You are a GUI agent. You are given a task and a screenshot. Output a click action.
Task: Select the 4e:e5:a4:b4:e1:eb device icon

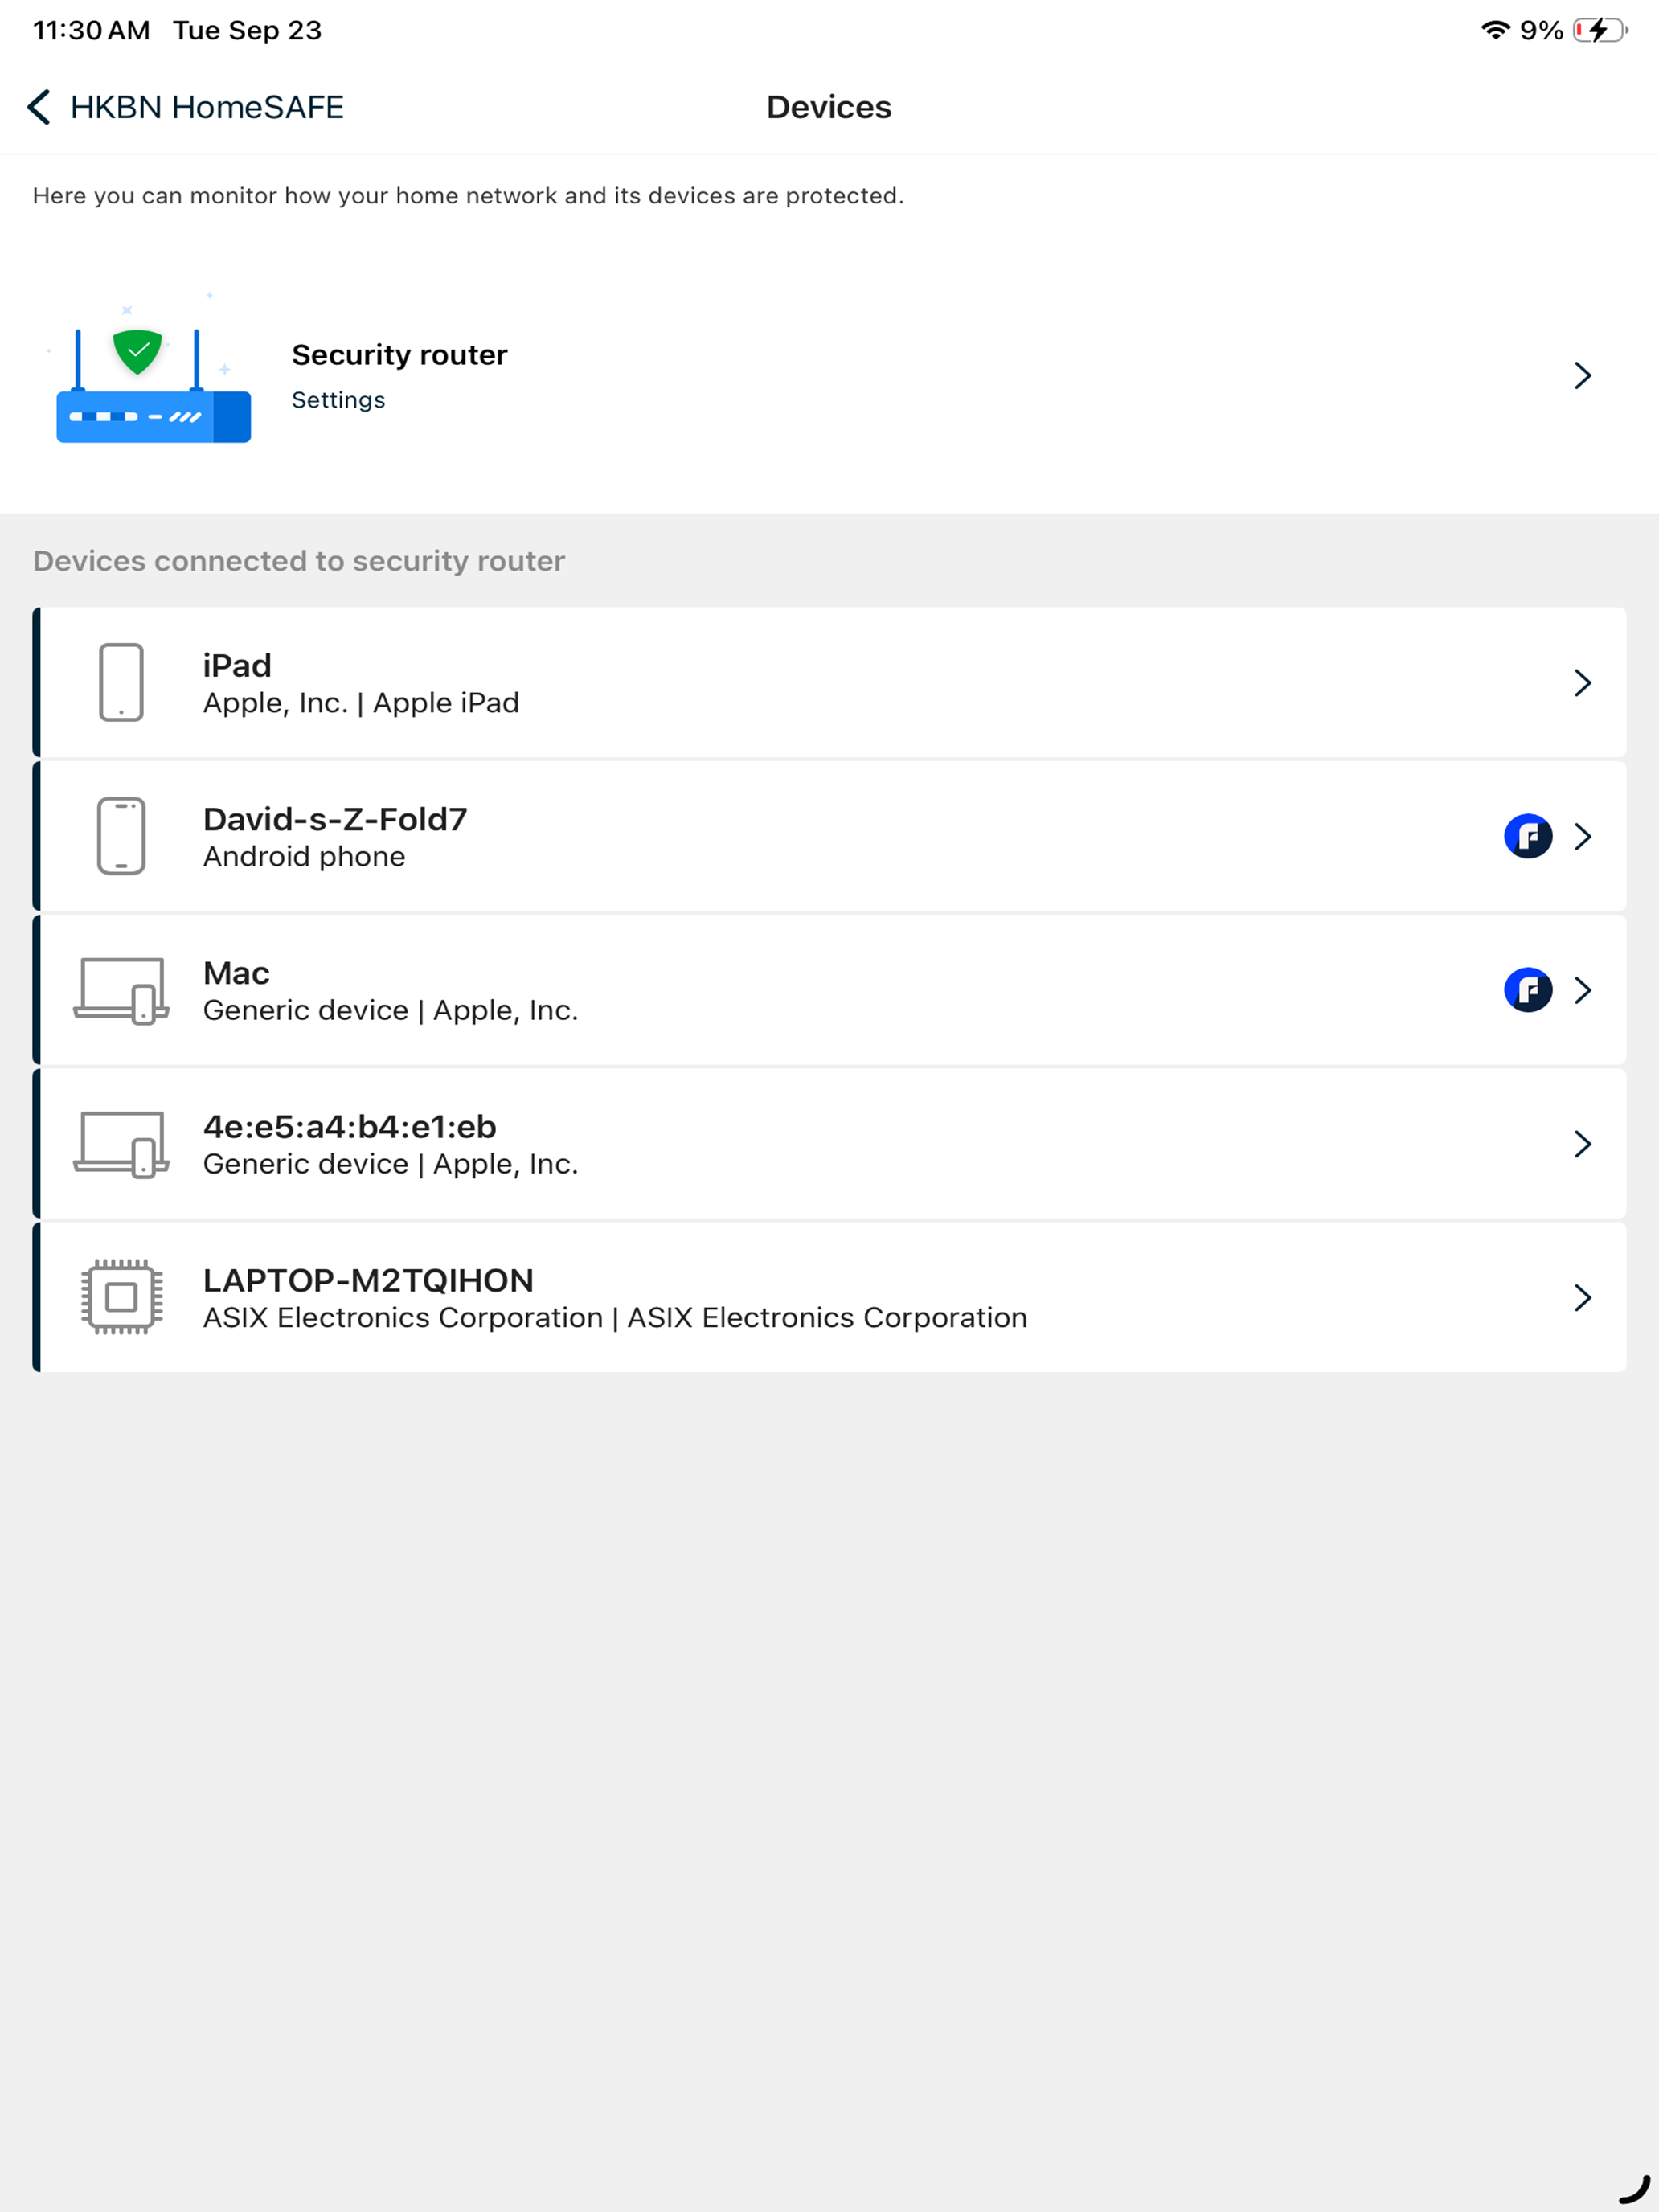pyautogui.click(x=121, y=1144)
